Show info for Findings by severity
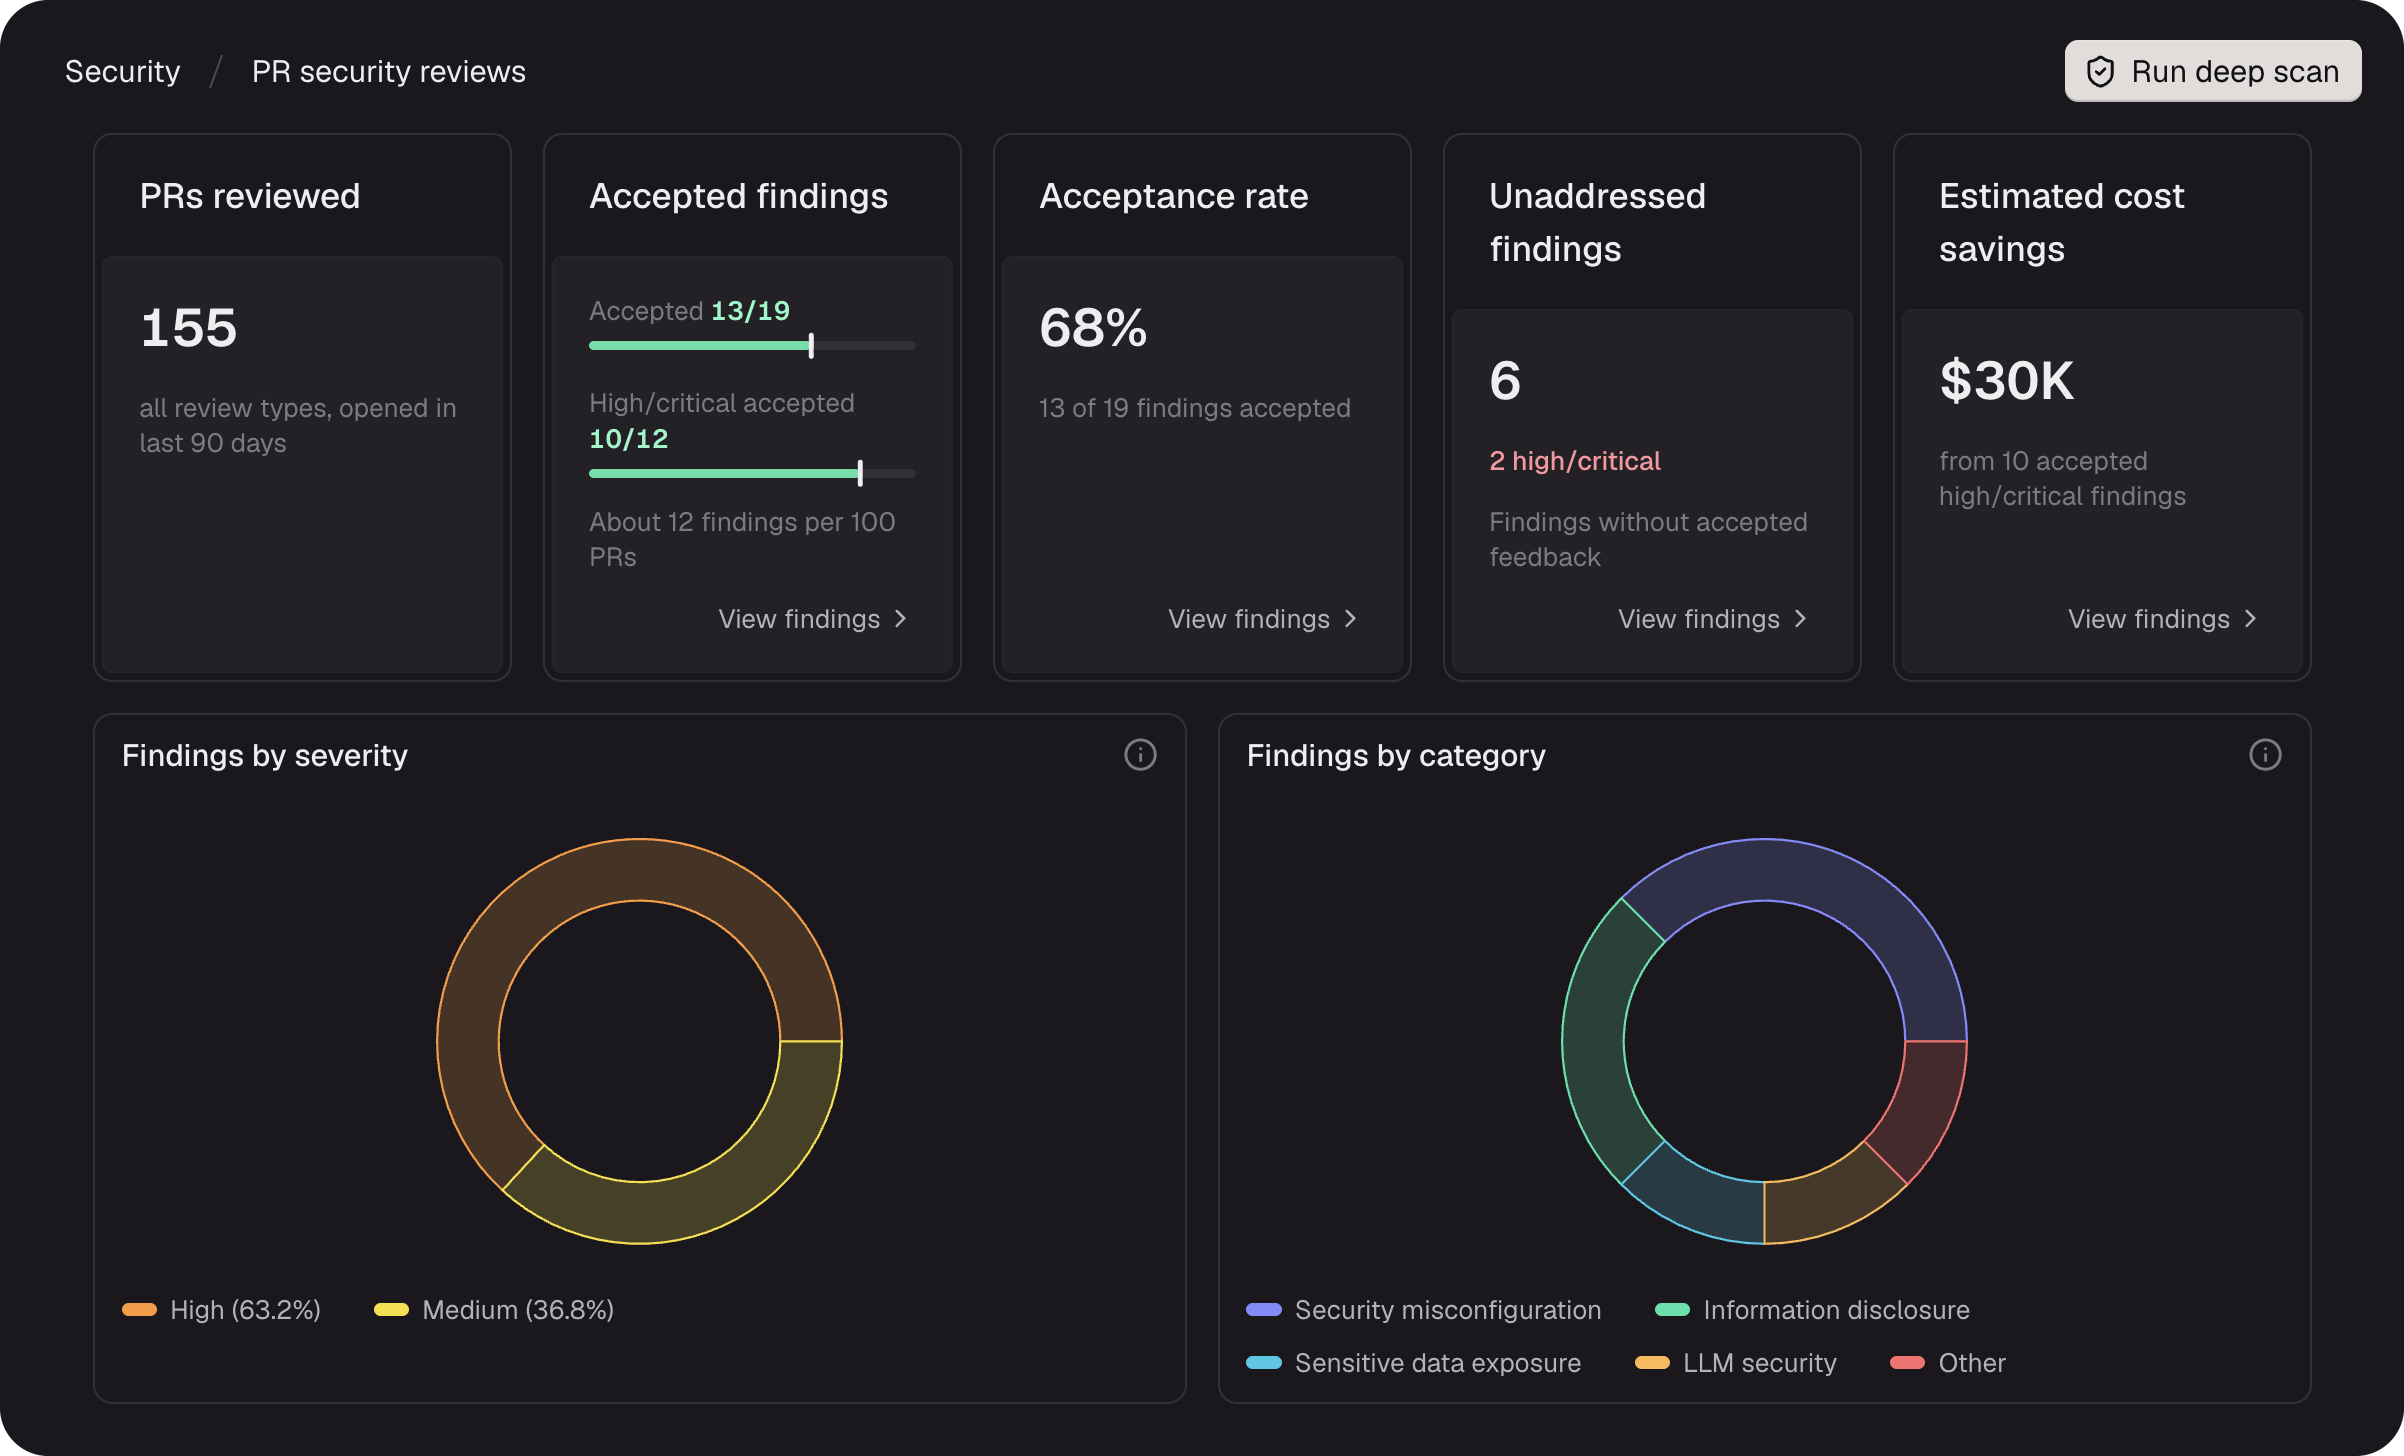 coord(1140,755)
